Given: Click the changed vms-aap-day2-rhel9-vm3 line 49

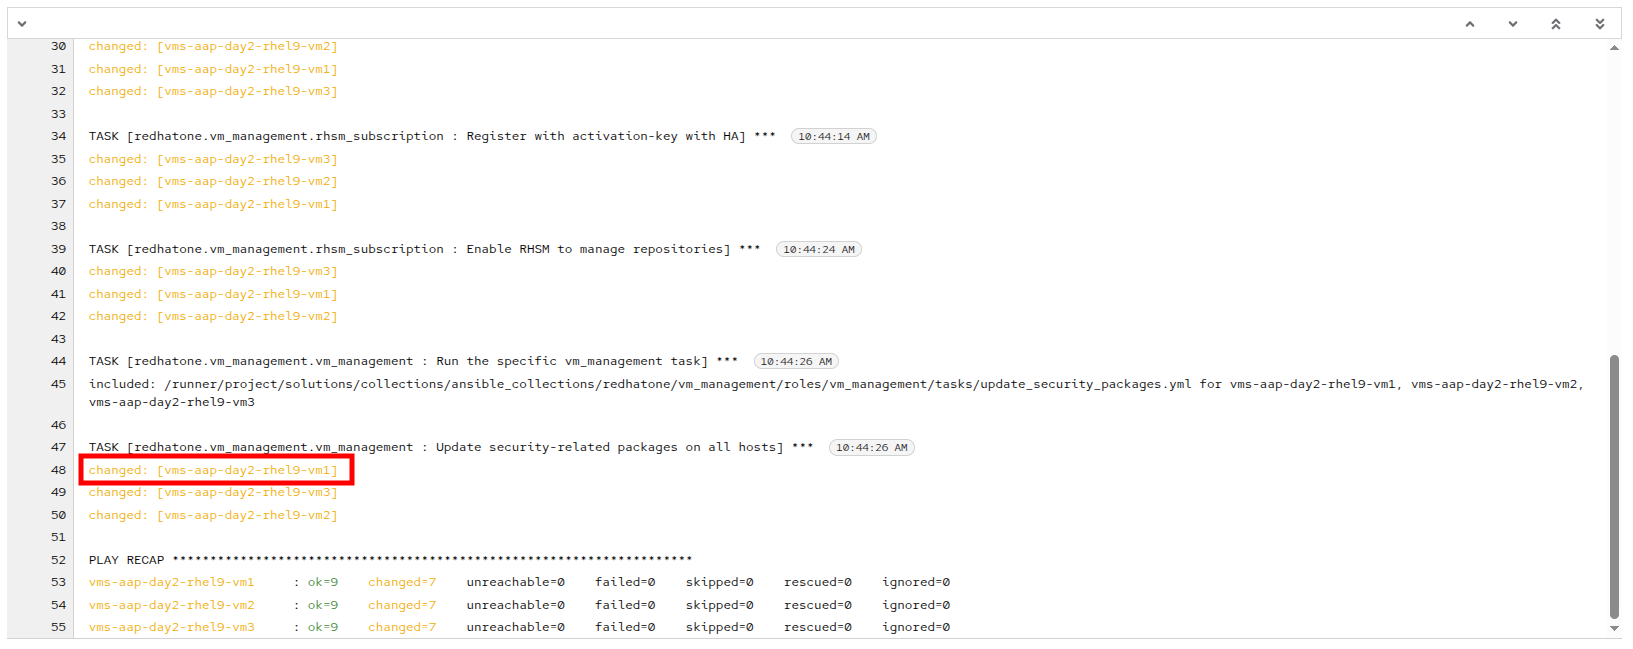Looking at the screenshot, I should coord(213,493).
